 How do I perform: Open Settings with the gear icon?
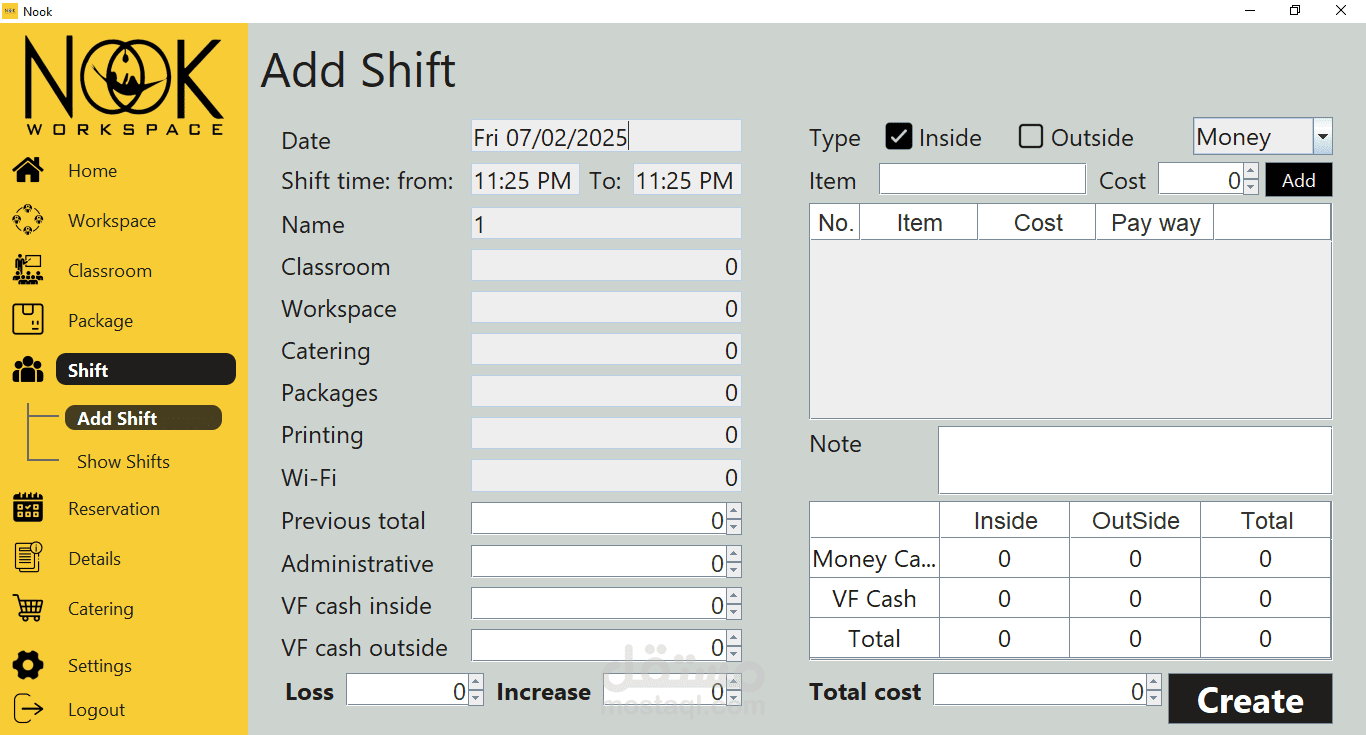pos(28,665)
